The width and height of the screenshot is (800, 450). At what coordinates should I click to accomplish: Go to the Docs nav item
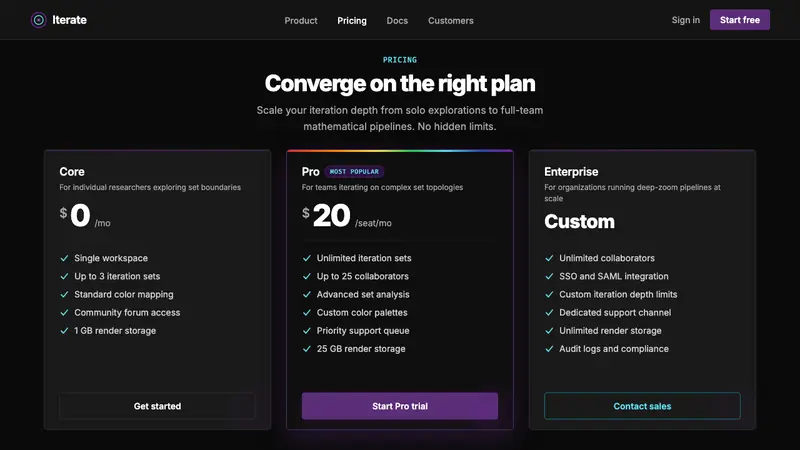coord(397,20)
